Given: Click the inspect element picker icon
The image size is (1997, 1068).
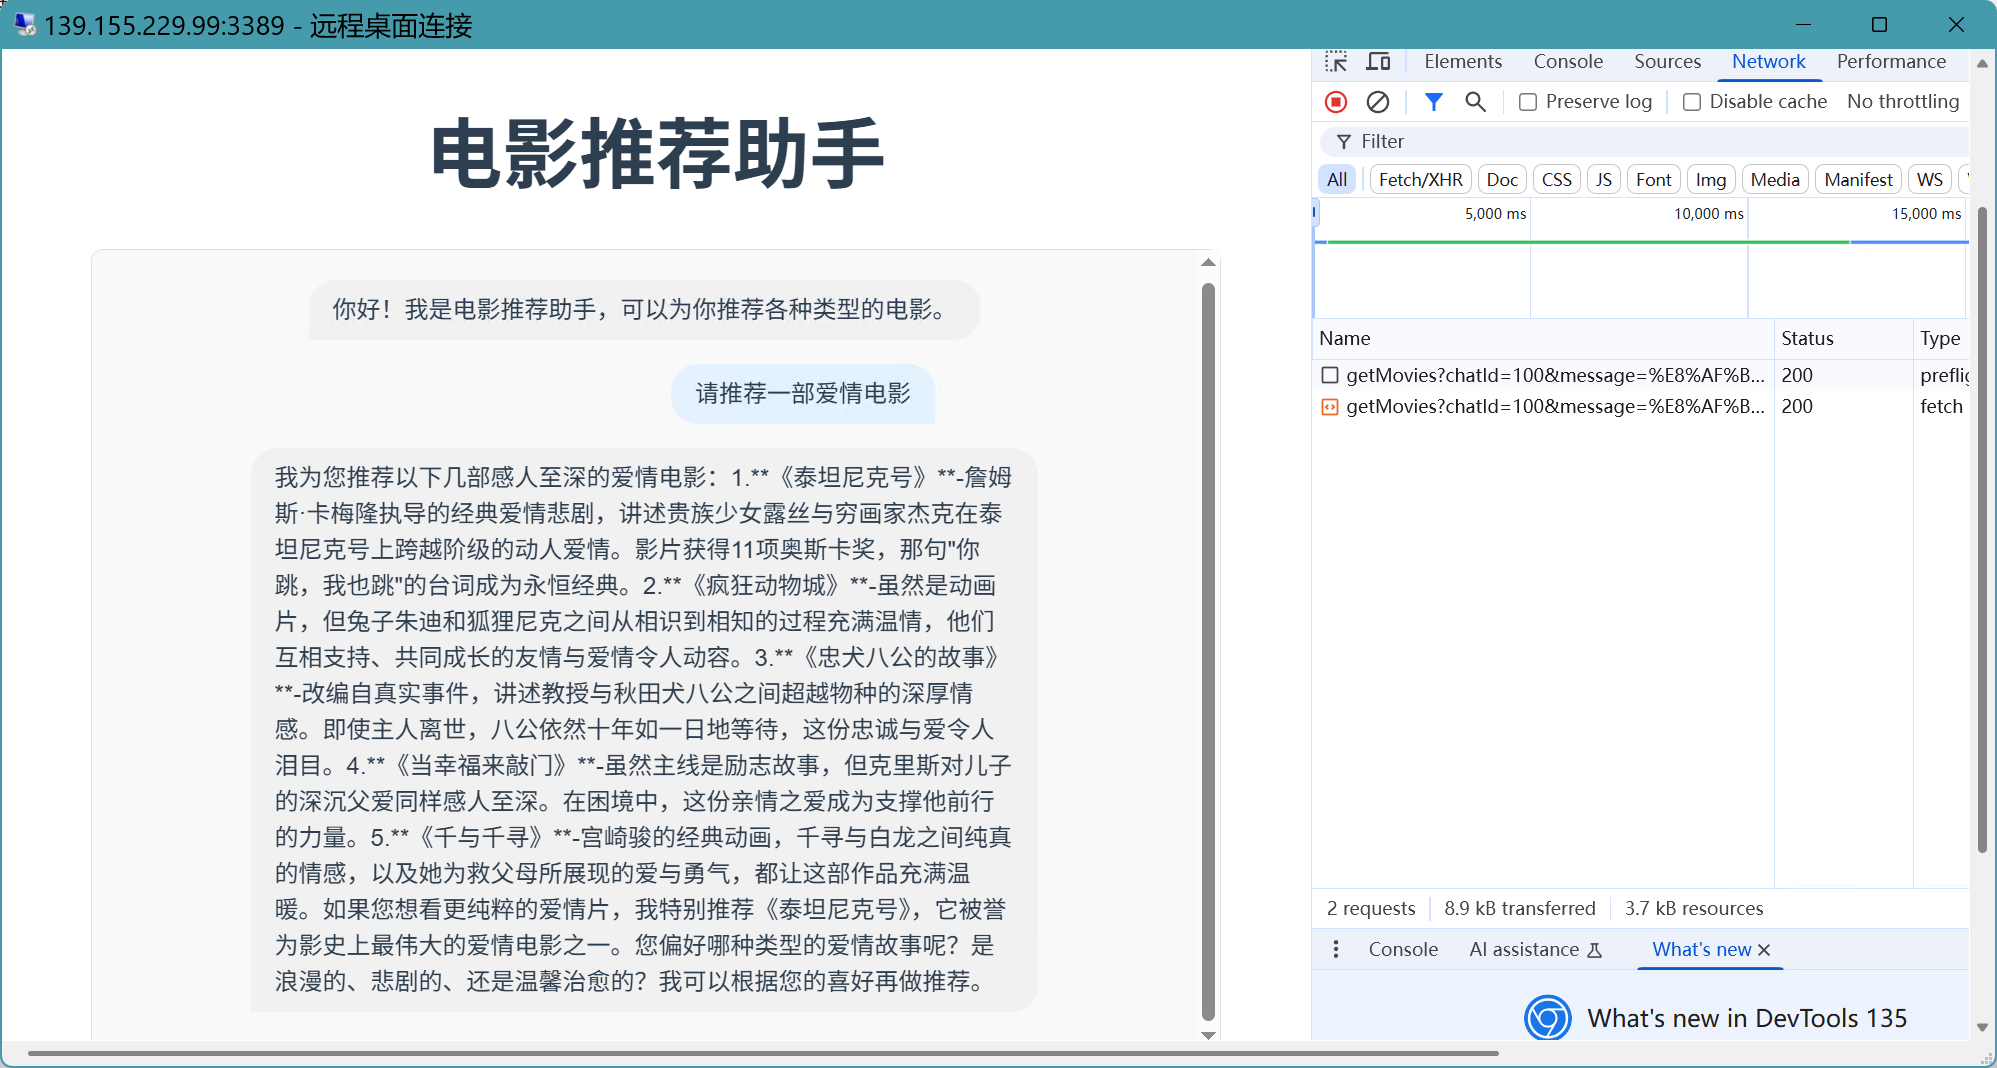Looking at the screenshot, I should point(1336,62).
